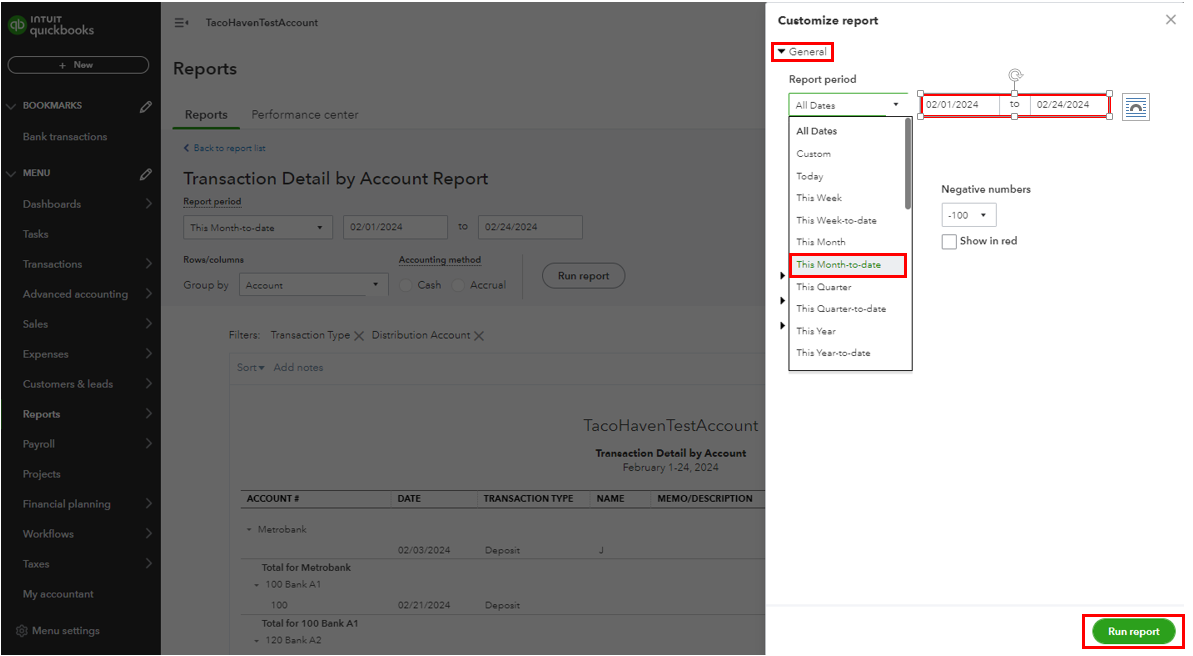The height and width of the screenshot is (656, 1193).
Task: Expand the Payroll submenu arrow
Action: point(148,444)
